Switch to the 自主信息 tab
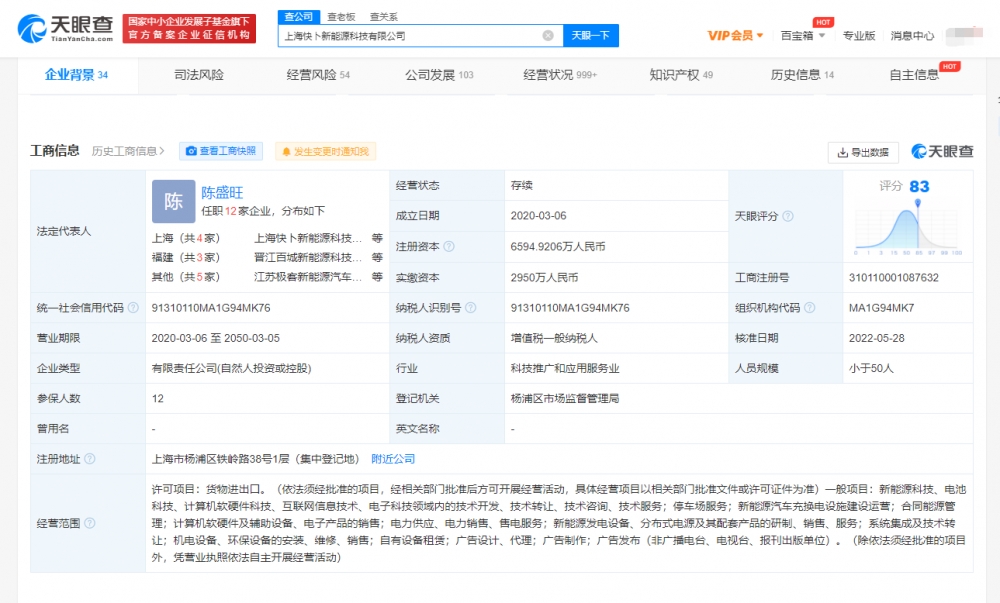 click(x=914, y=75)
